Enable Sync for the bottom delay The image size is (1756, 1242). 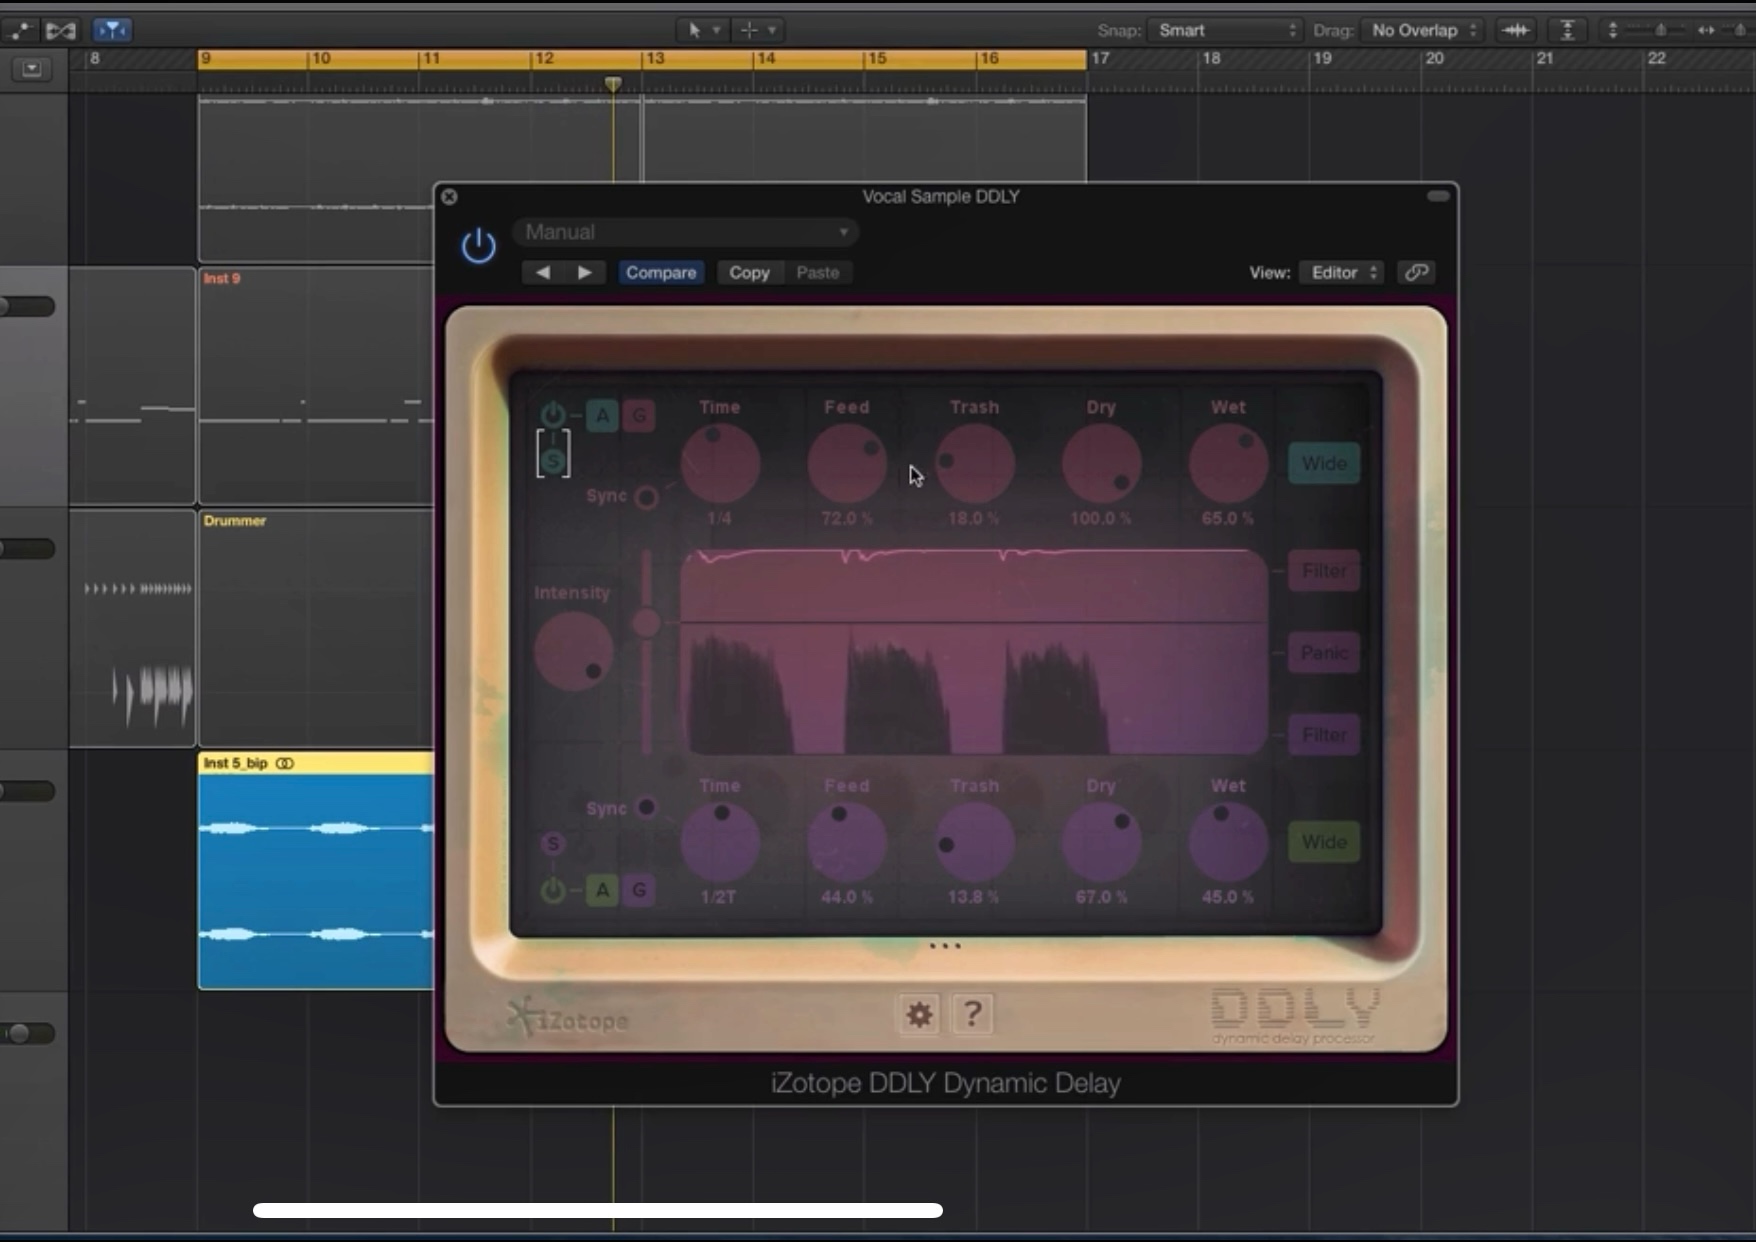647,807
